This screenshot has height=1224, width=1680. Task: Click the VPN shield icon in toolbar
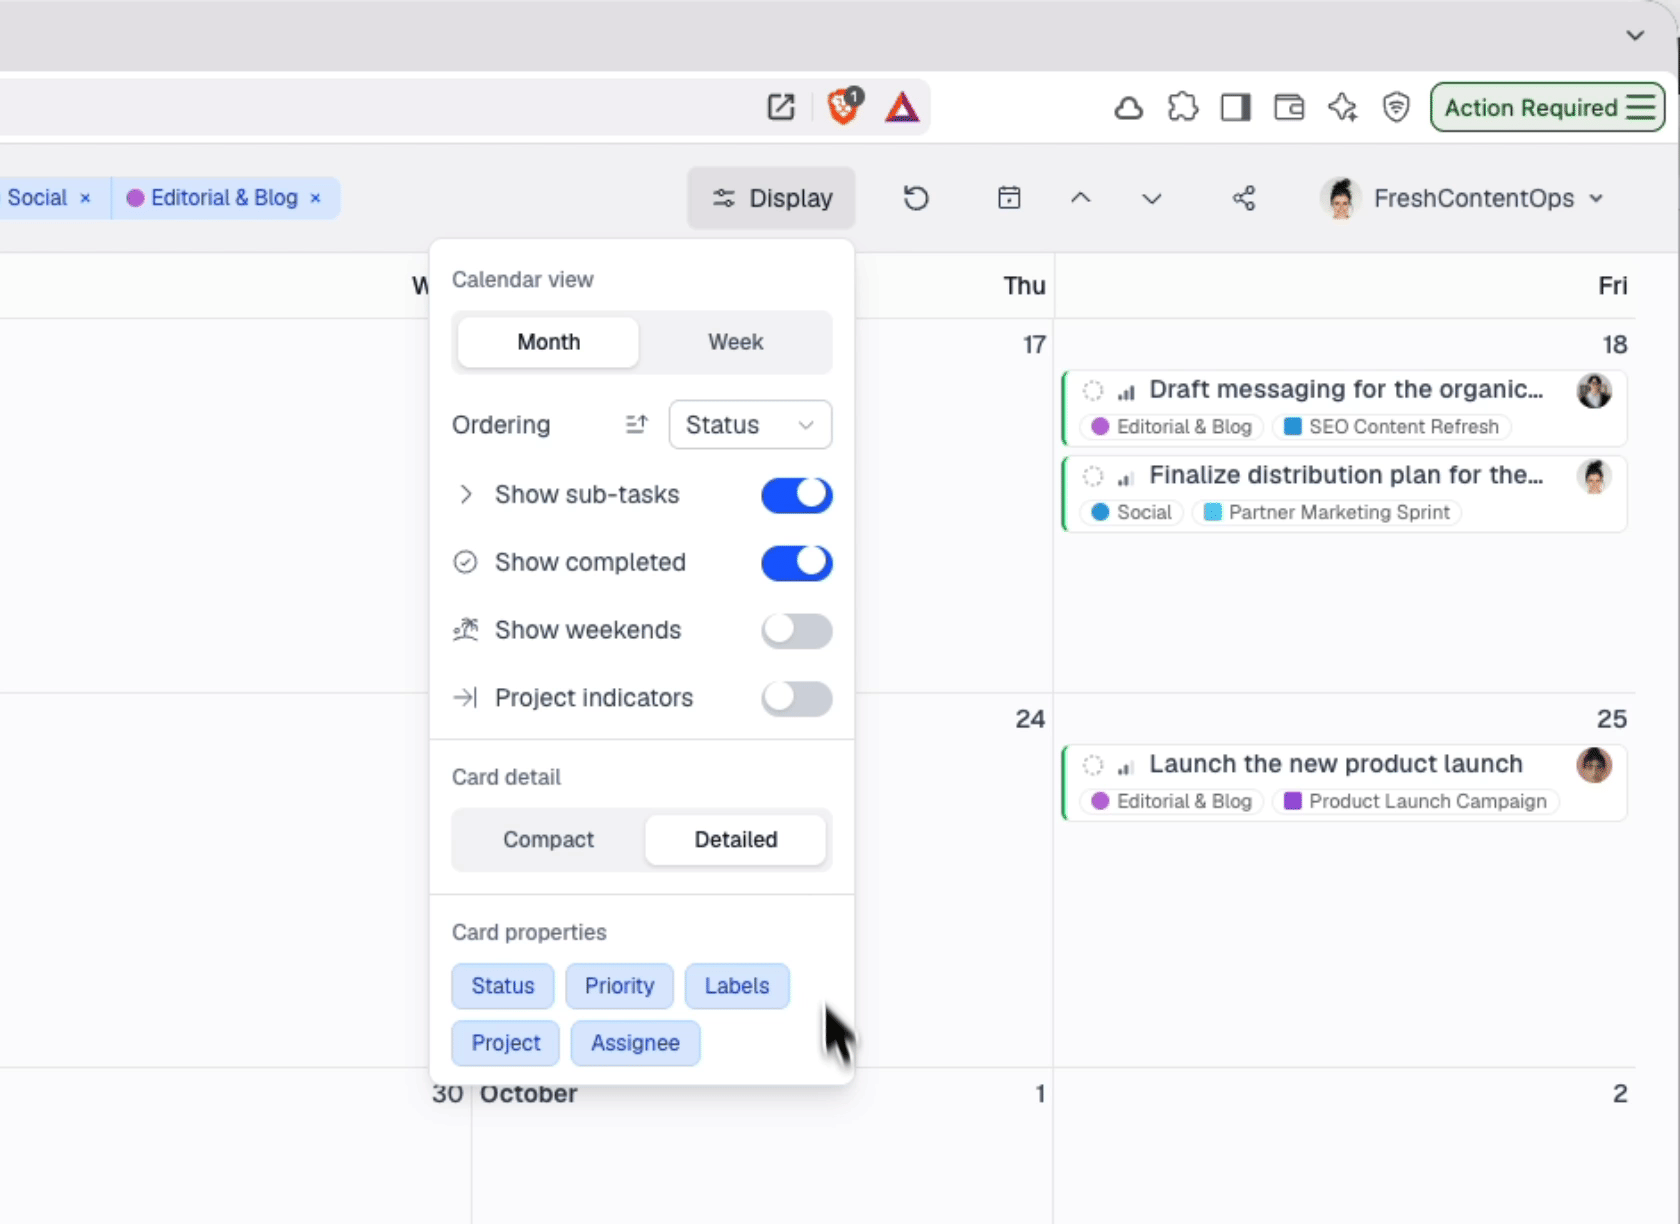(1396, 107)
